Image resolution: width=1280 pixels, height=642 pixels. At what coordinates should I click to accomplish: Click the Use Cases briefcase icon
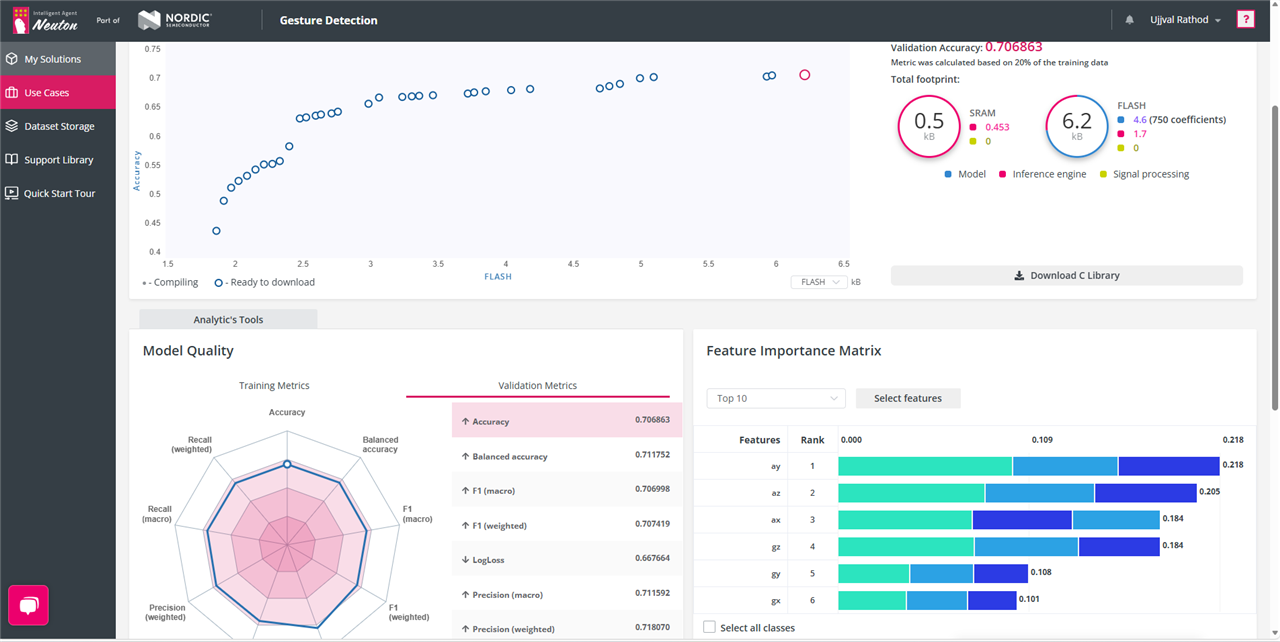tap(12, 93)
